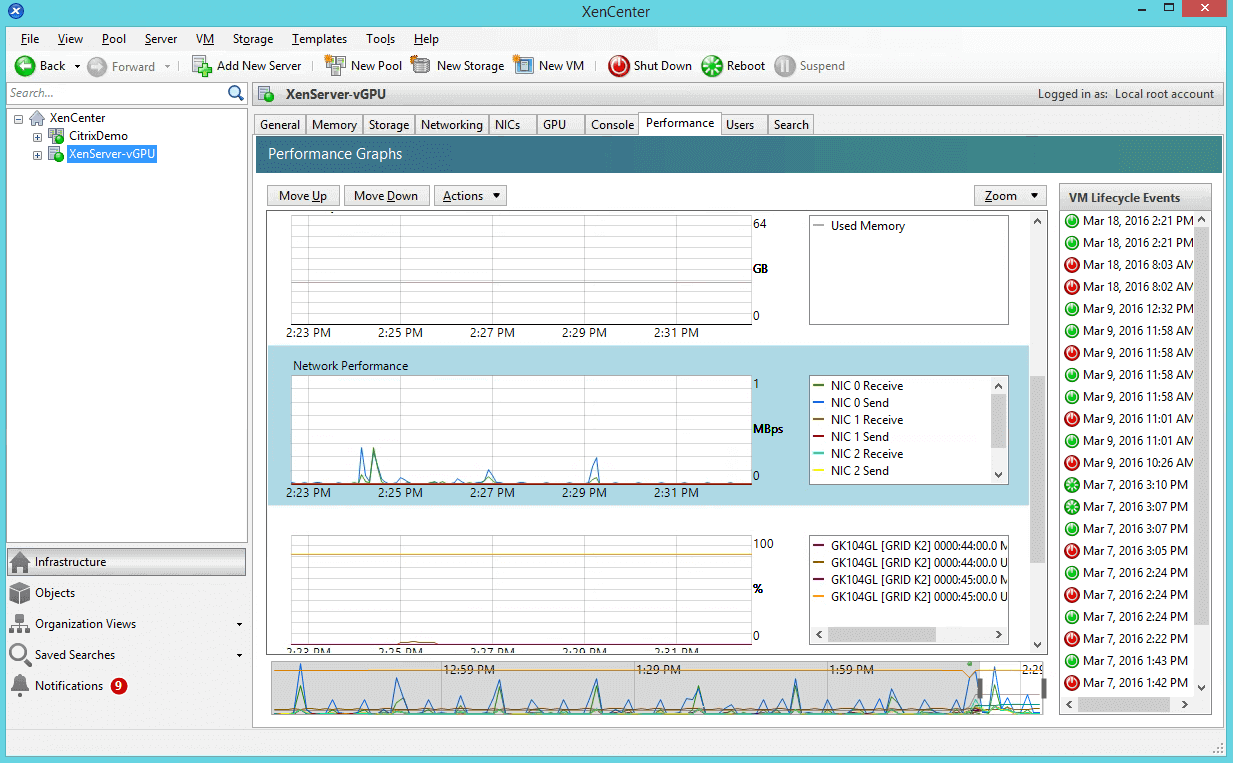
Task: Open the Actions dropdown
Action: coord(470,196)
